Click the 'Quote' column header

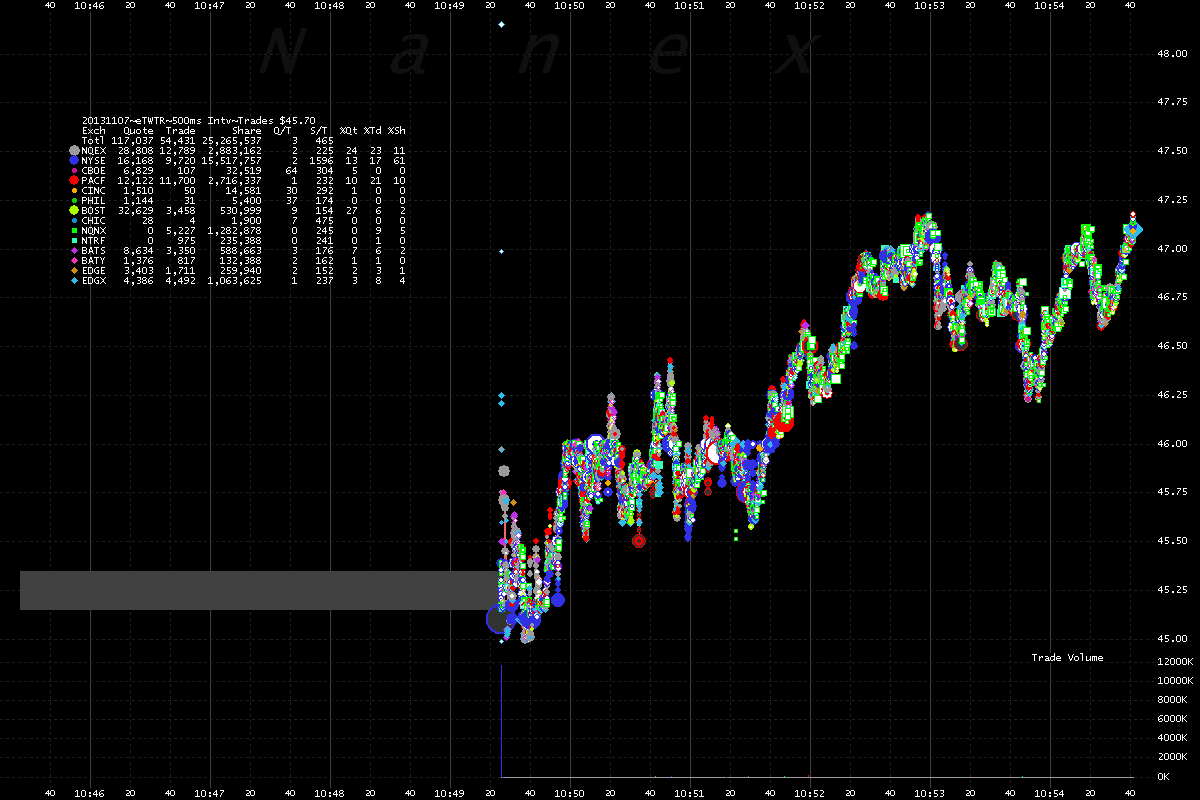(x=138, y=130)
